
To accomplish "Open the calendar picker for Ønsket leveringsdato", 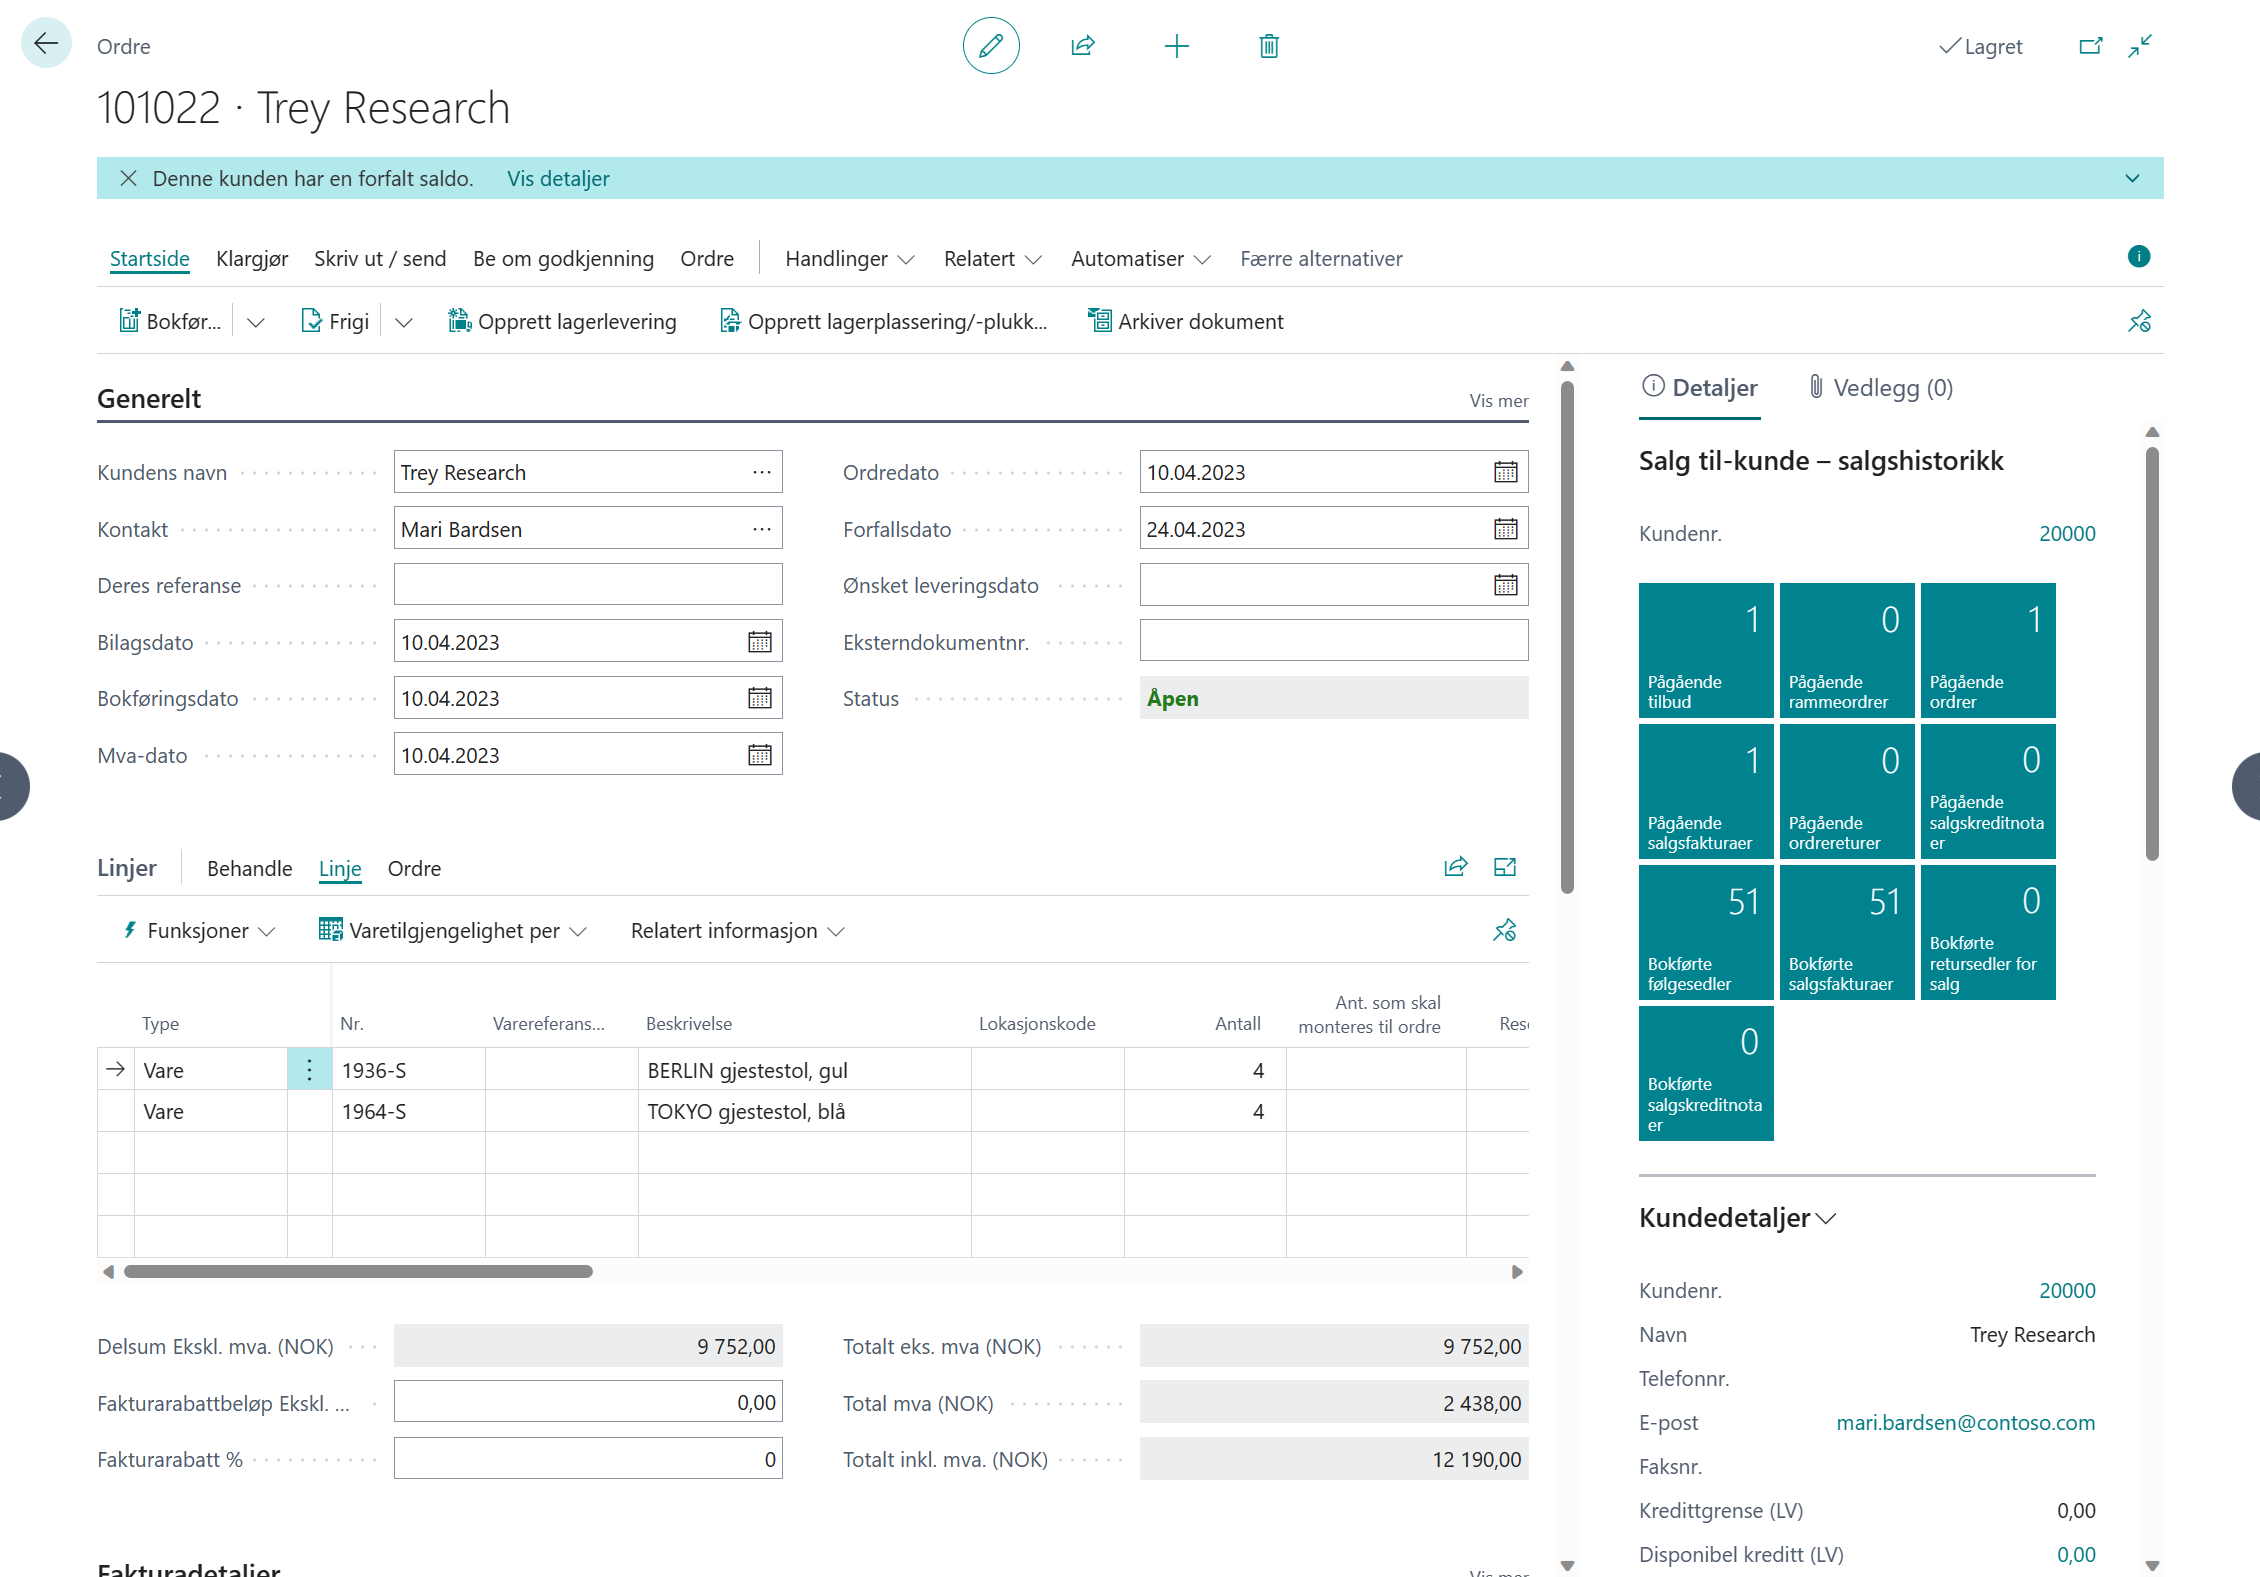I will pos(1506,585).
